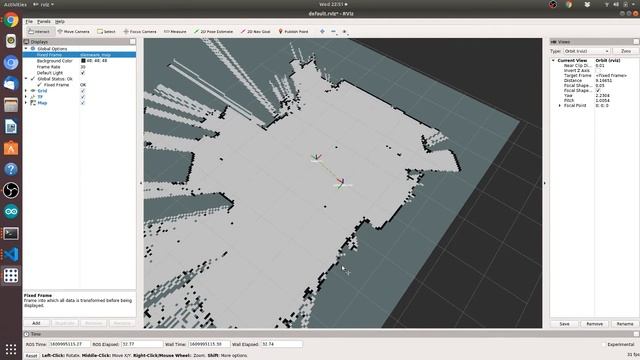Toggle the TF display checkbox
Screen dimensions: 640x360
(x=83, y=97)
